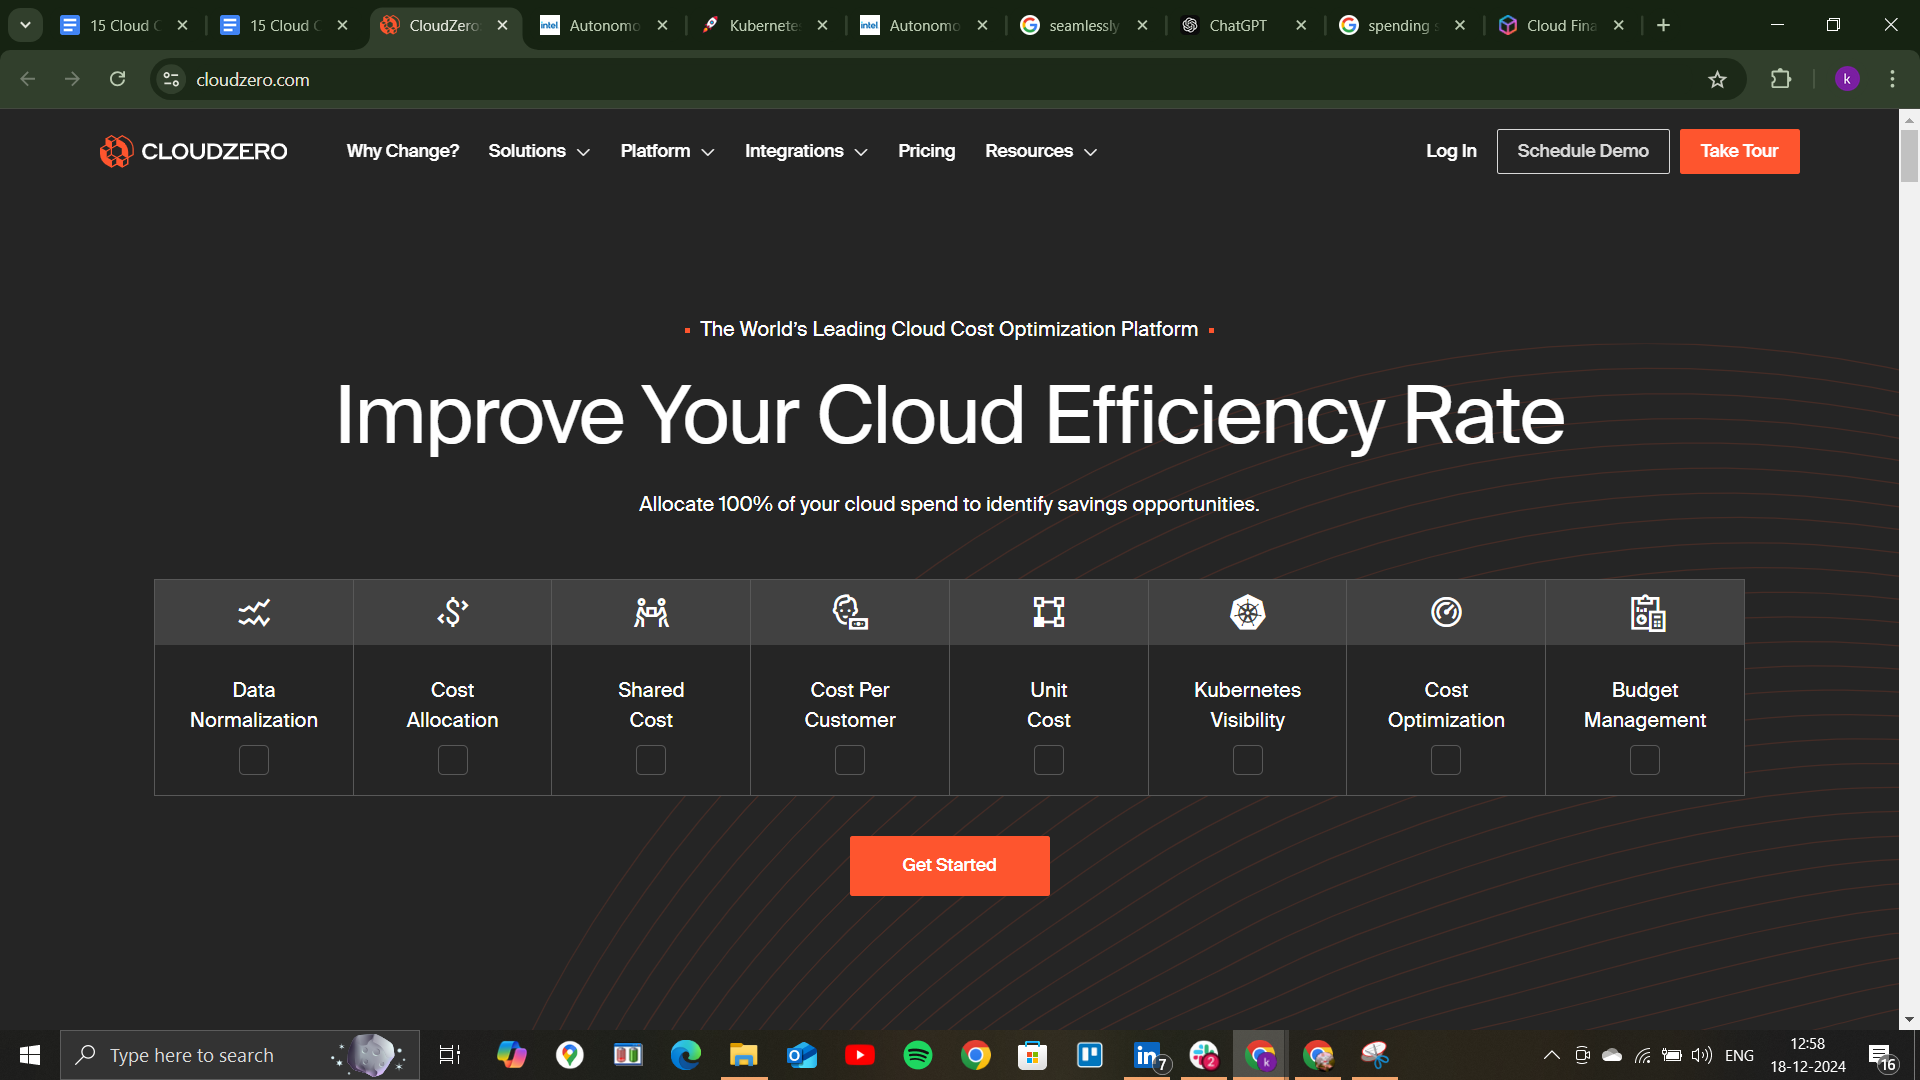
Task: Open the Platform dropdown
Action: click(666, 151)
